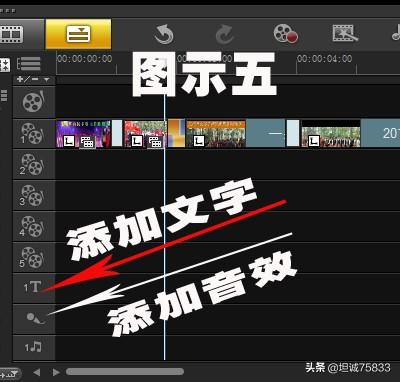The image size is (400, 382).
Task: Select the yellow Timeline View button
Action: pos(78,34)
